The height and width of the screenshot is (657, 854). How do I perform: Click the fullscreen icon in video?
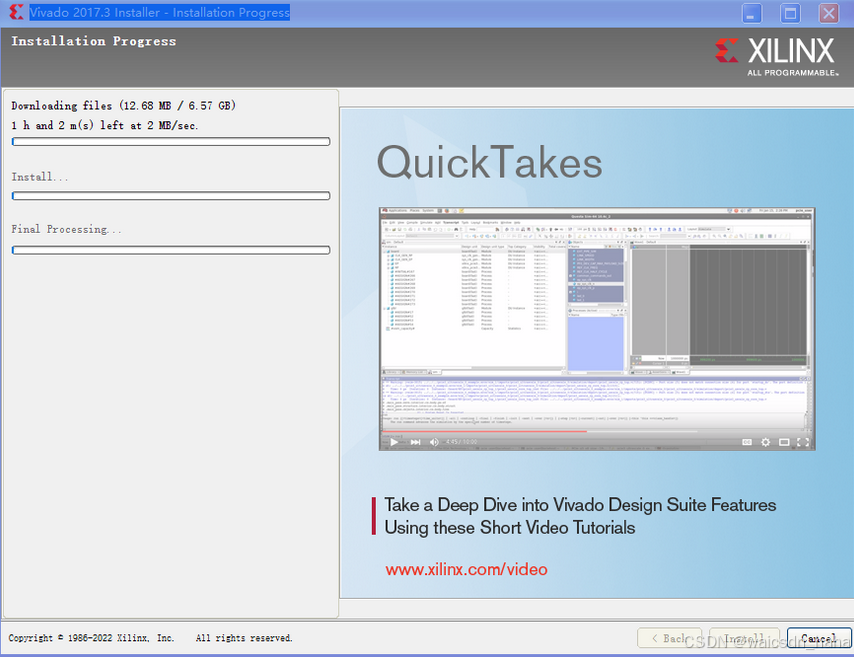803,442
